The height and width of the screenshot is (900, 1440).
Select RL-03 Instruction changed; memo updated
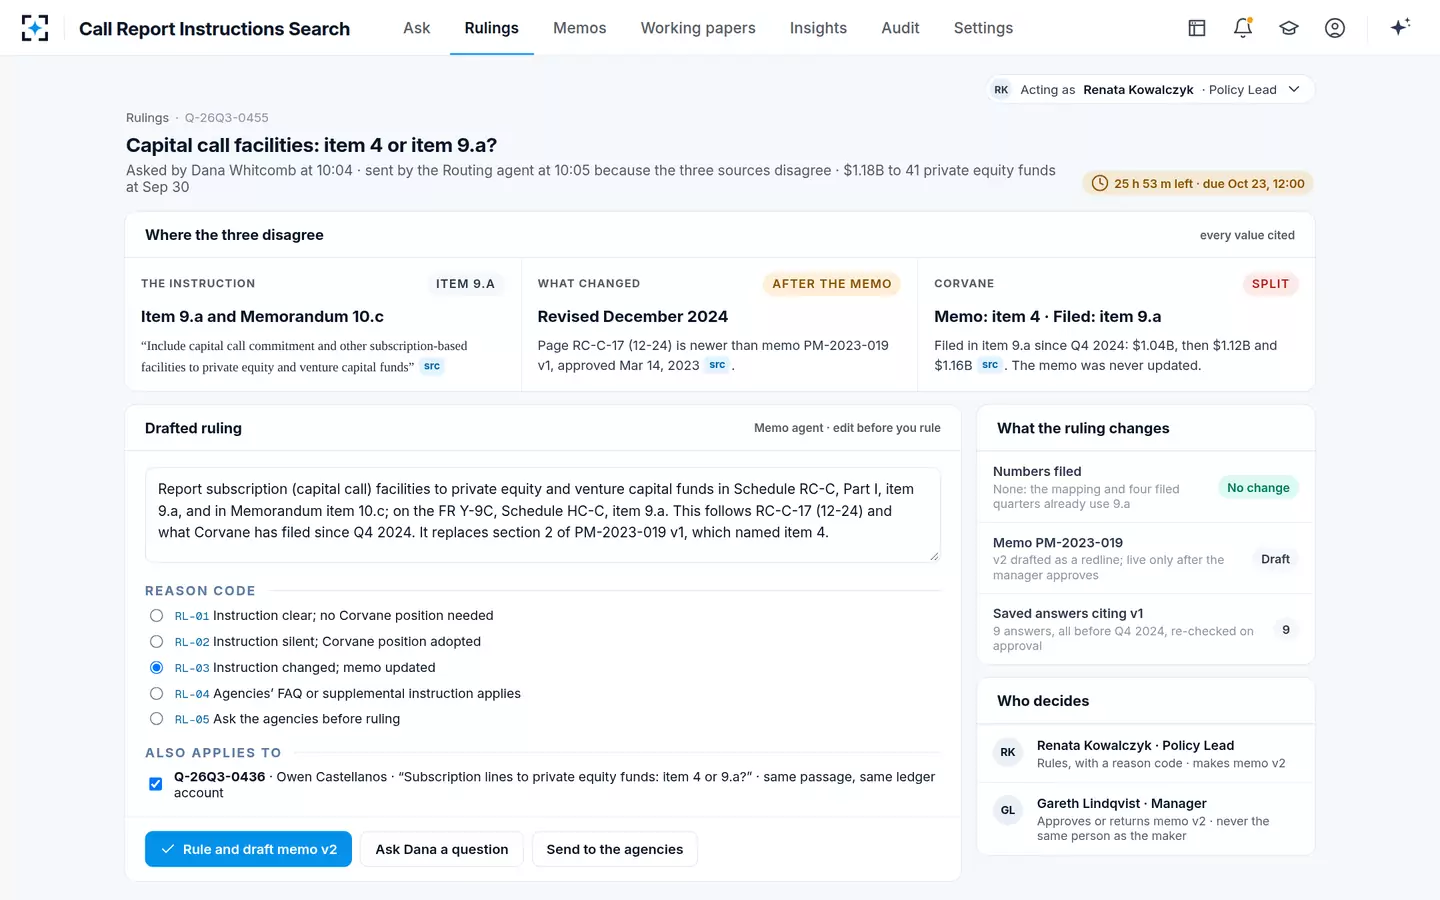pos(156,668)
